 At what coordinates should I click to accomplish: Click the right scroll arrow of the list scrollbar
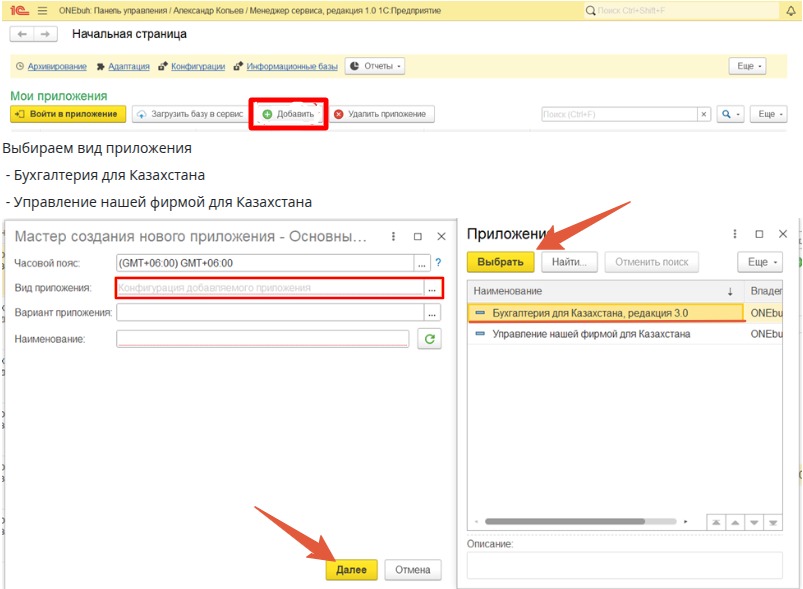pos(686,521)
